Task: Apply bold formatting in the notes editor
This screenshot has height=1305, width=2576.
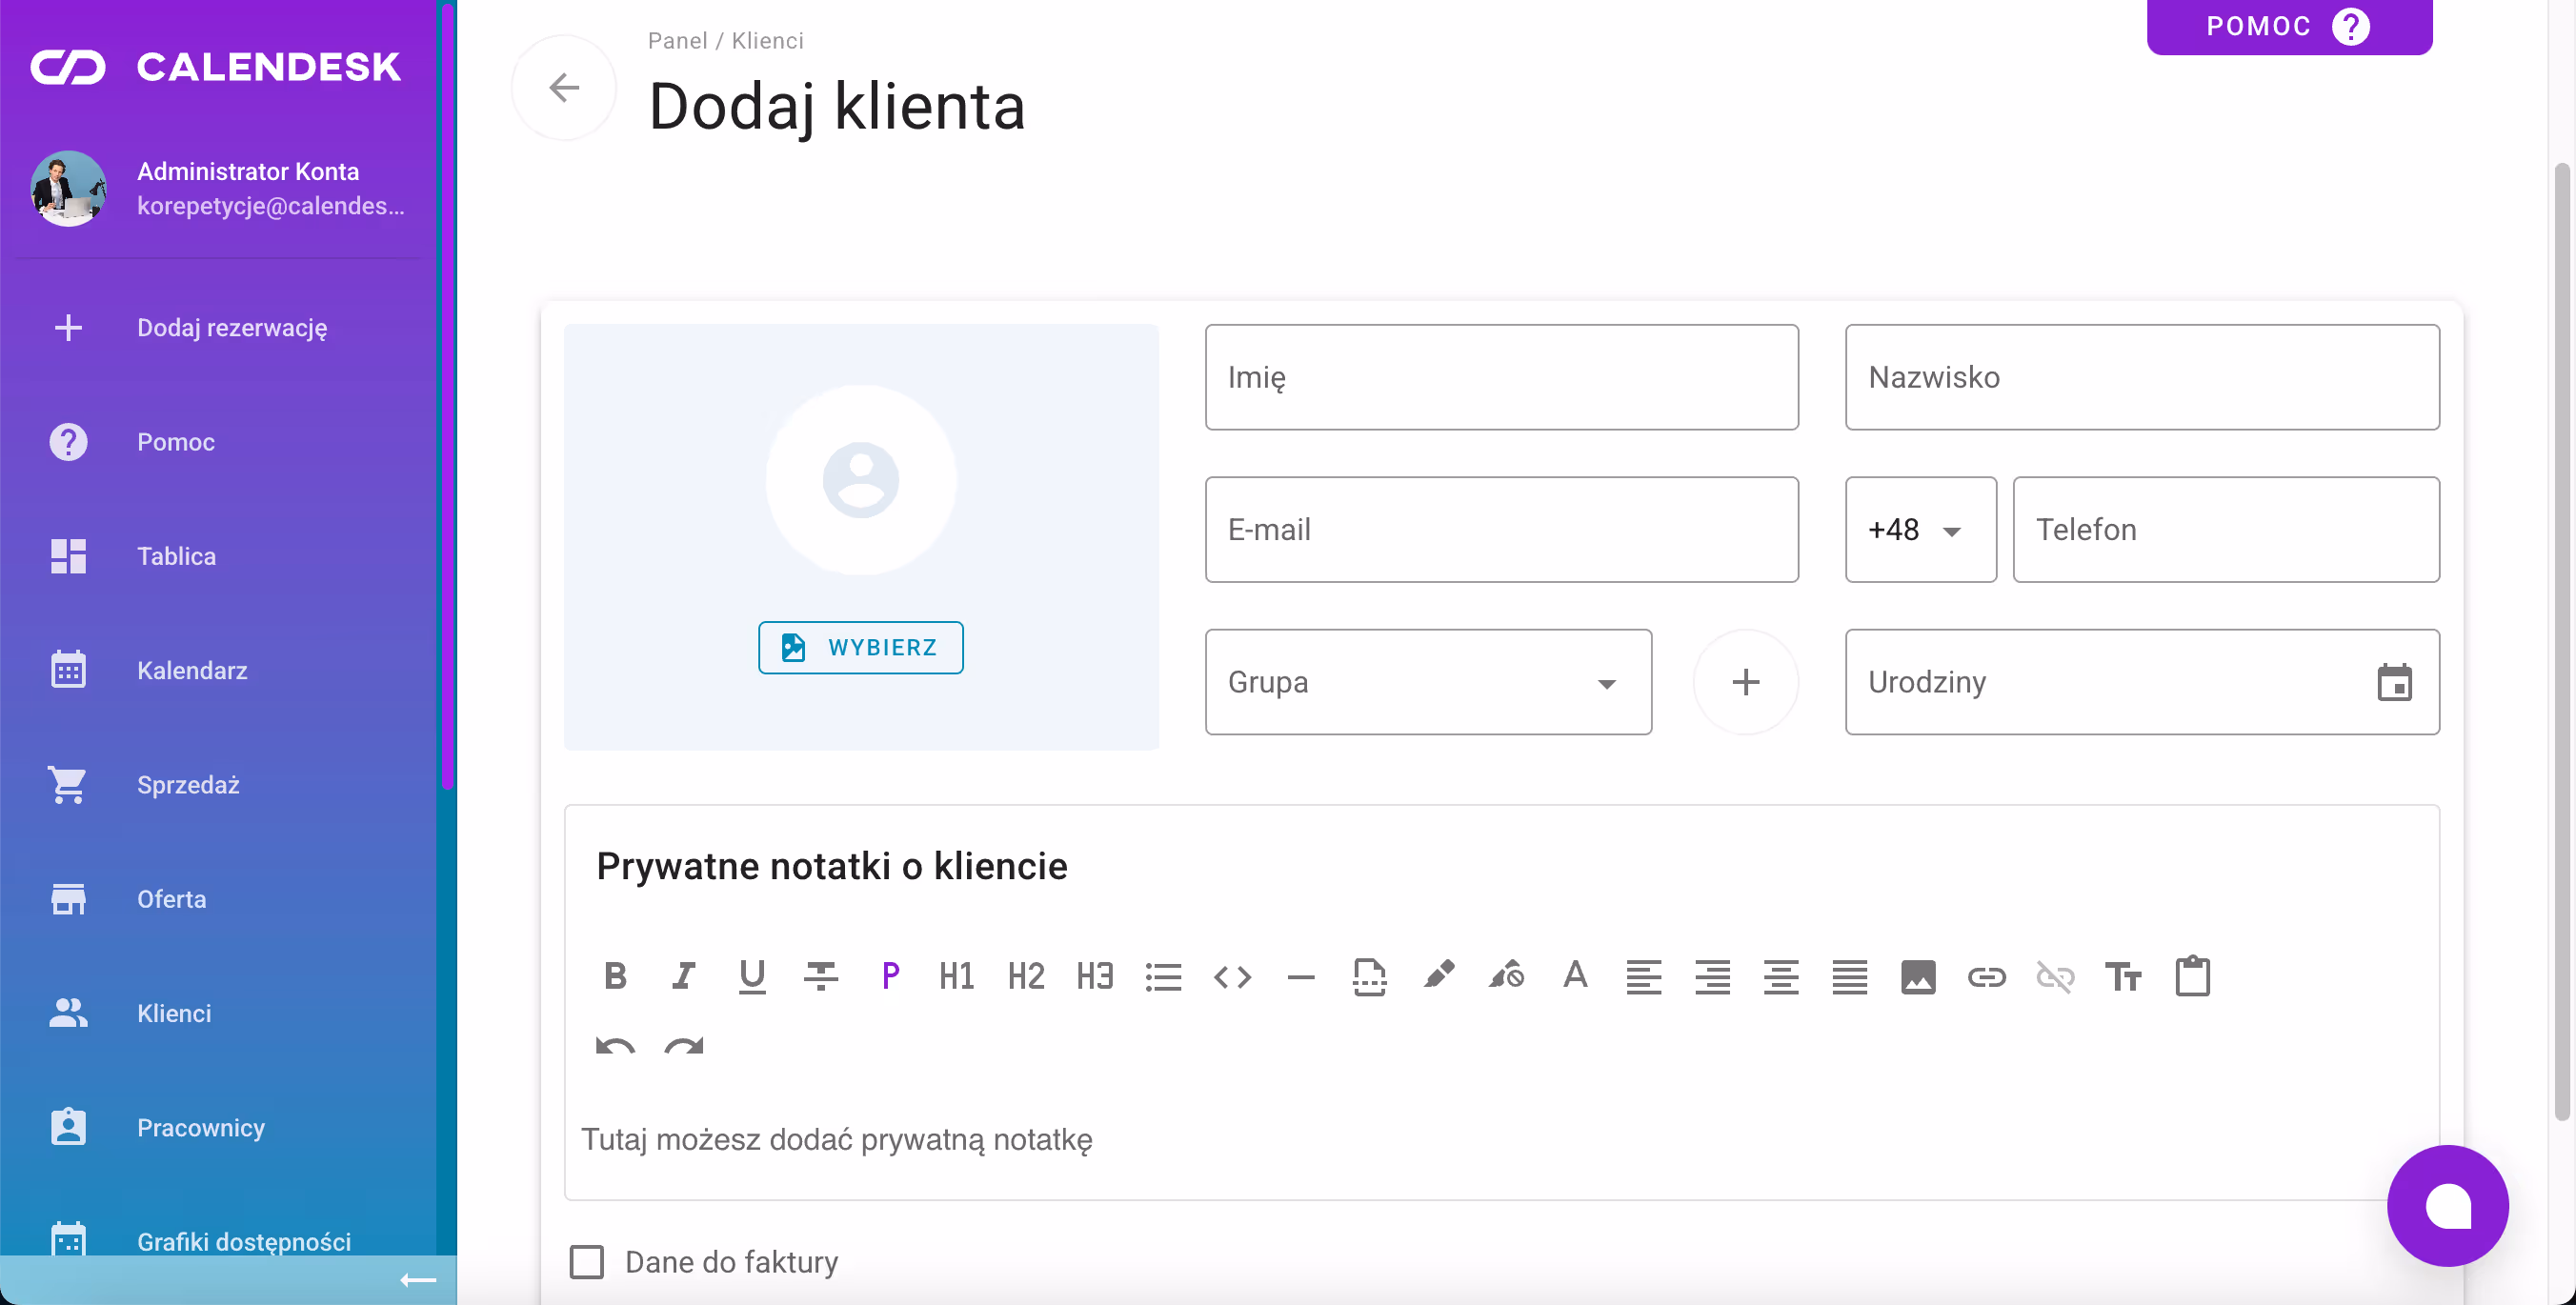Action: tap(616, 976)
